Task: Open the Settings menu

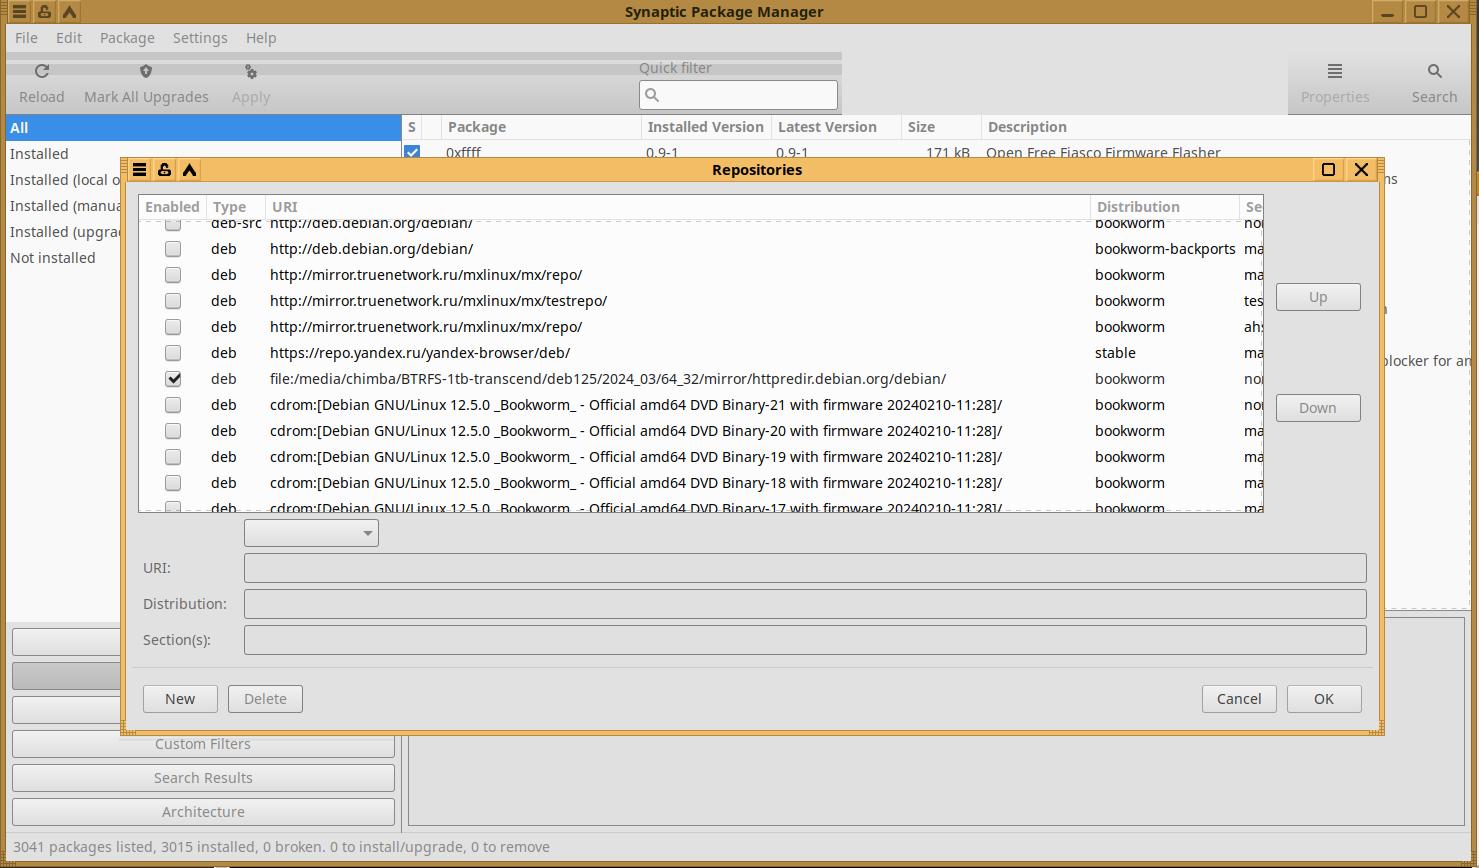Action: (x=200, y=38)
